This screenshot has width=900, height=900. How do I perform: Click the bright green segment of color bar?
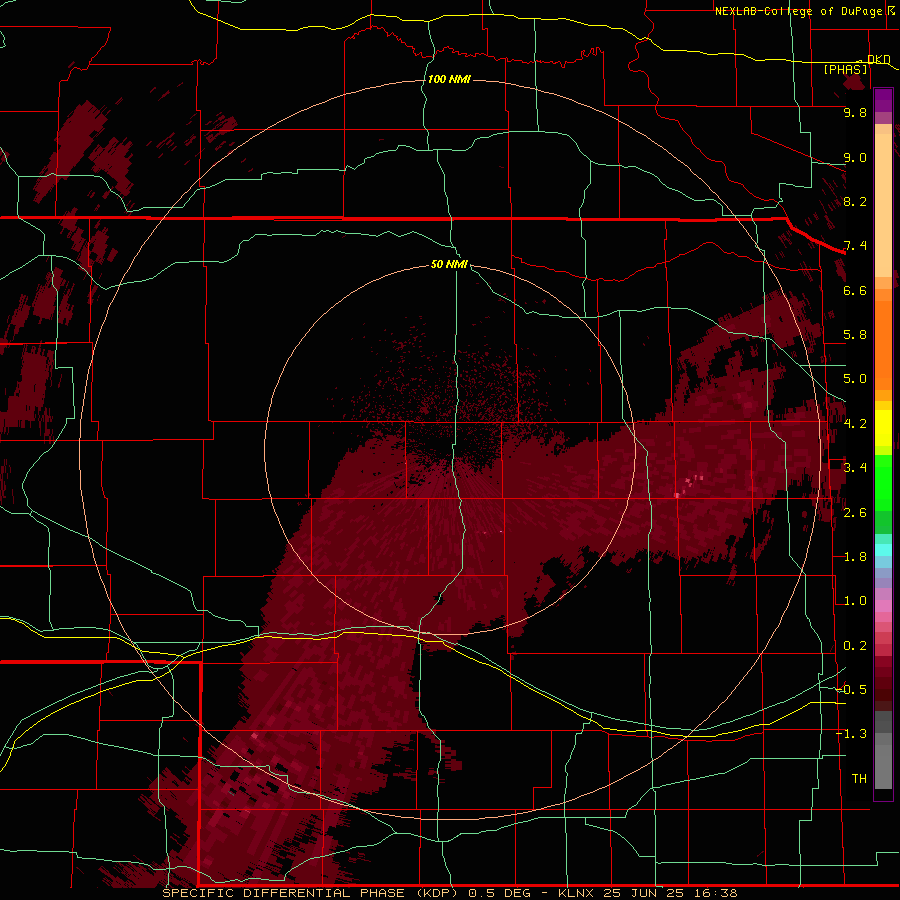pyautogui.click(x=883, y=483)
